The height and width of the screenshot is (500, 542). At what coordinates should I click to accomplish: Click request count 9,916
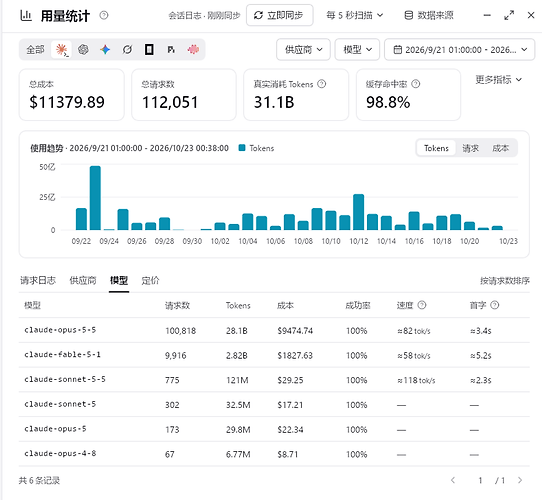(176, 355)
